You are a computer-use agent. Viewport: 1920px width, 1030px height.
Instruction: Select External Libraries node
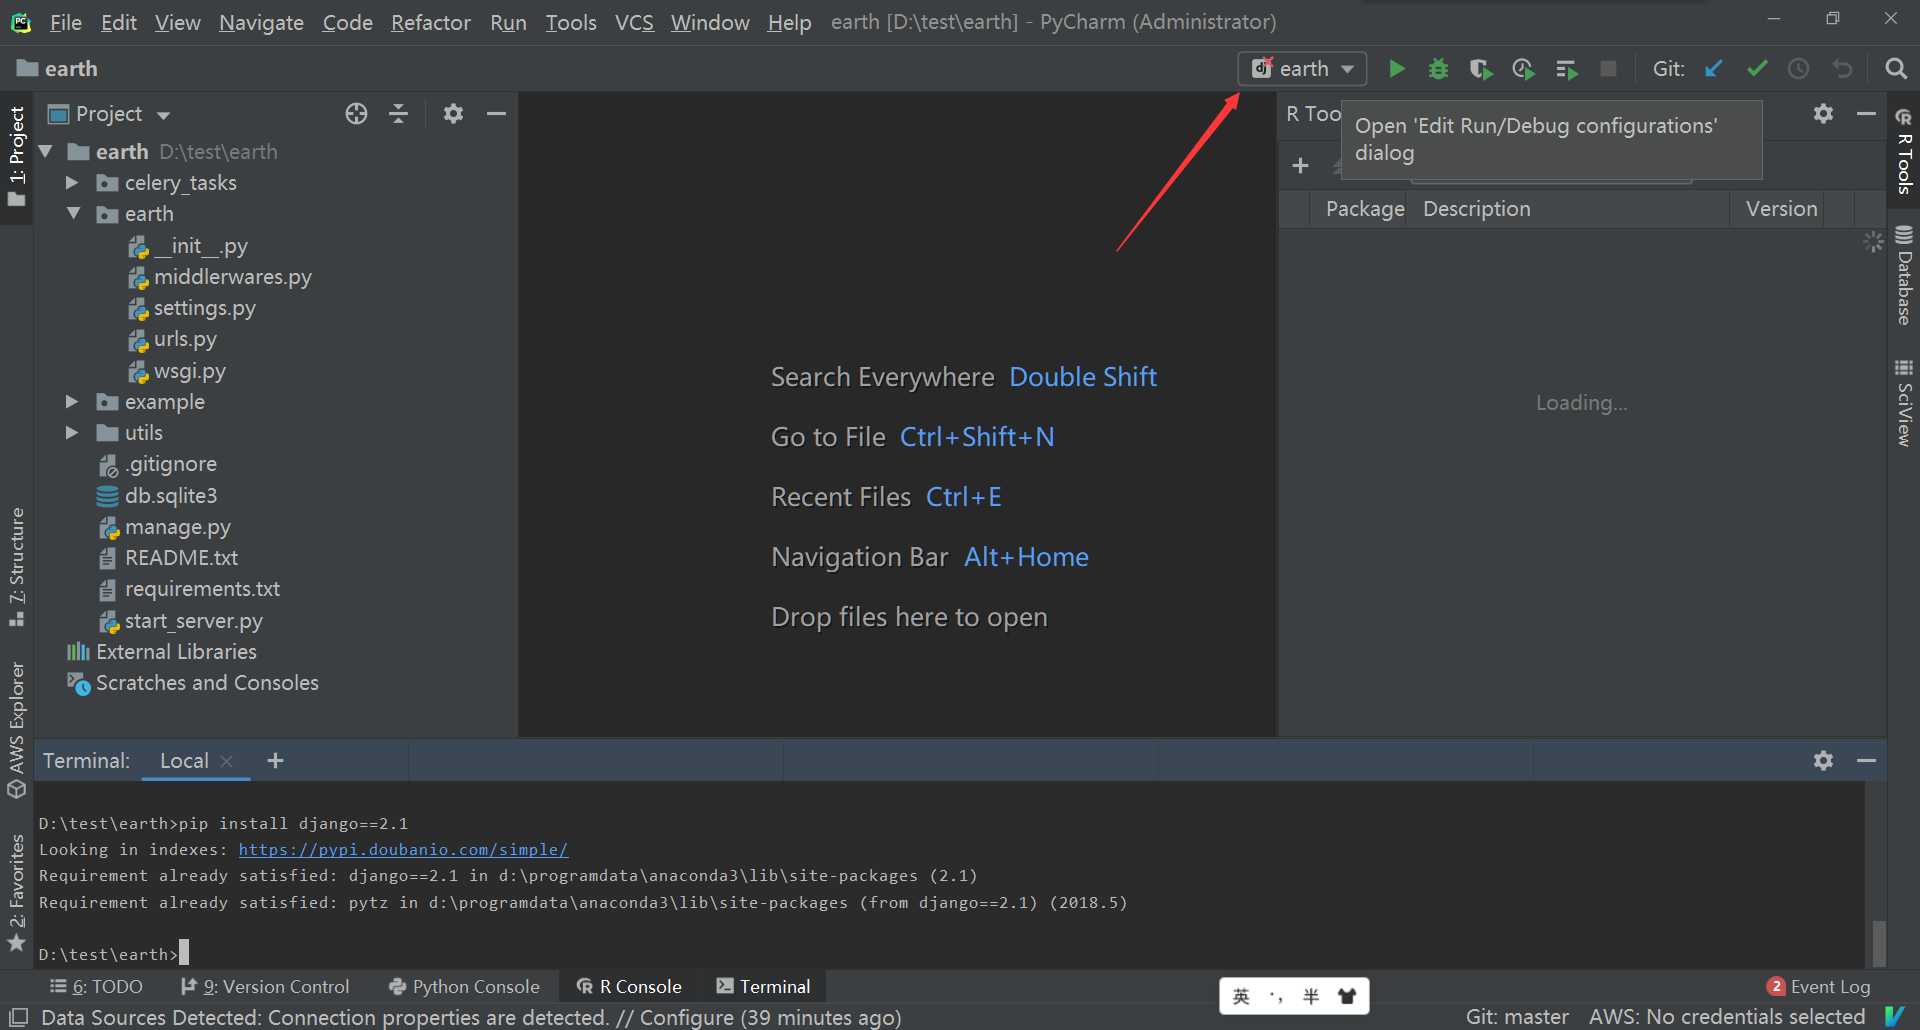pyautogui.click(x=176, y=652)
